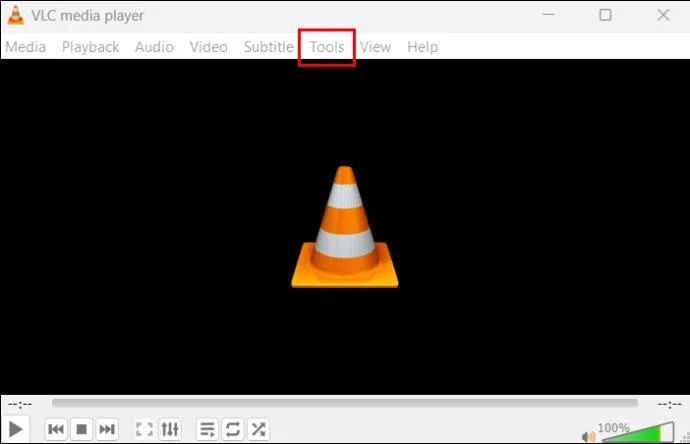Mute audio via speaker icon

588,437
